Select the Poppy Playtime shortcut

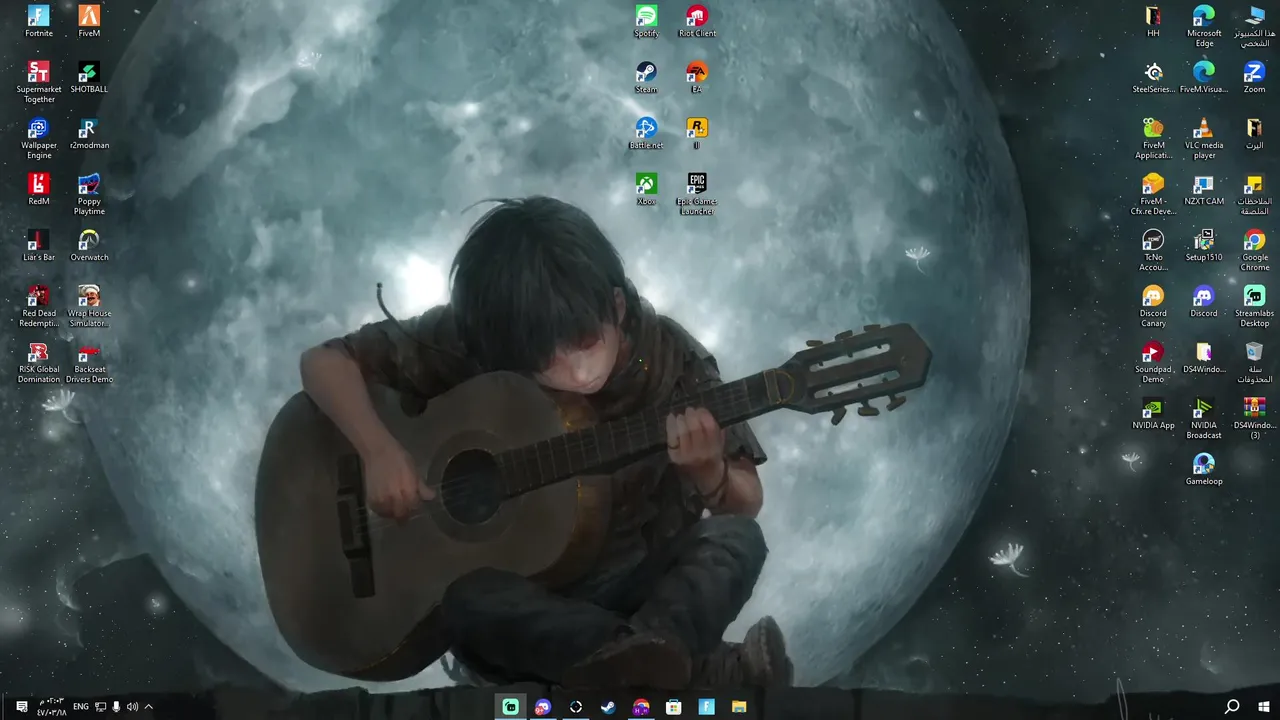point(89,194)
